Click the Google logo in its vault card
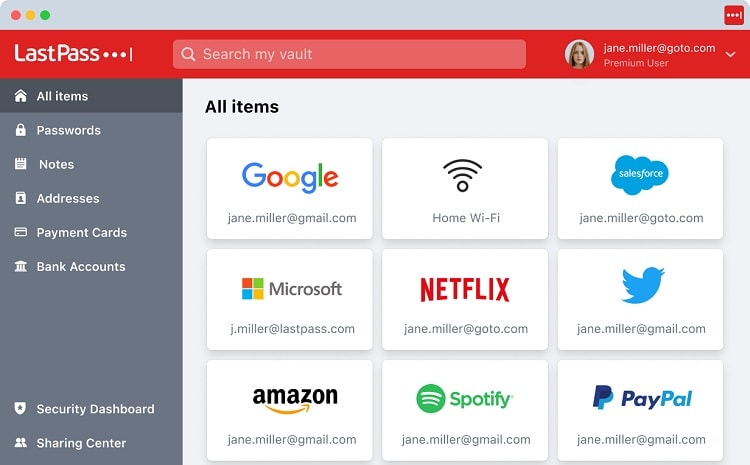The width and height of the screenshot is (750, 465). click(x=290, y=177)
